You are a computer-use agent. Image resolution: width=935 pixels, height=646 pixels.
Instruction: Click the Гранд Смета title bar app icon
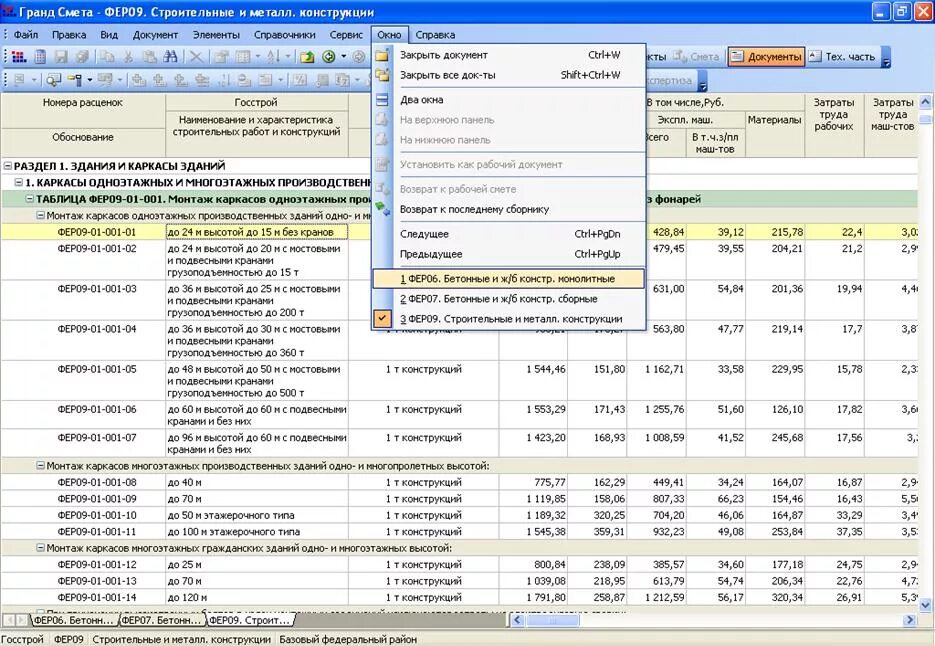[x=9, y=11]
